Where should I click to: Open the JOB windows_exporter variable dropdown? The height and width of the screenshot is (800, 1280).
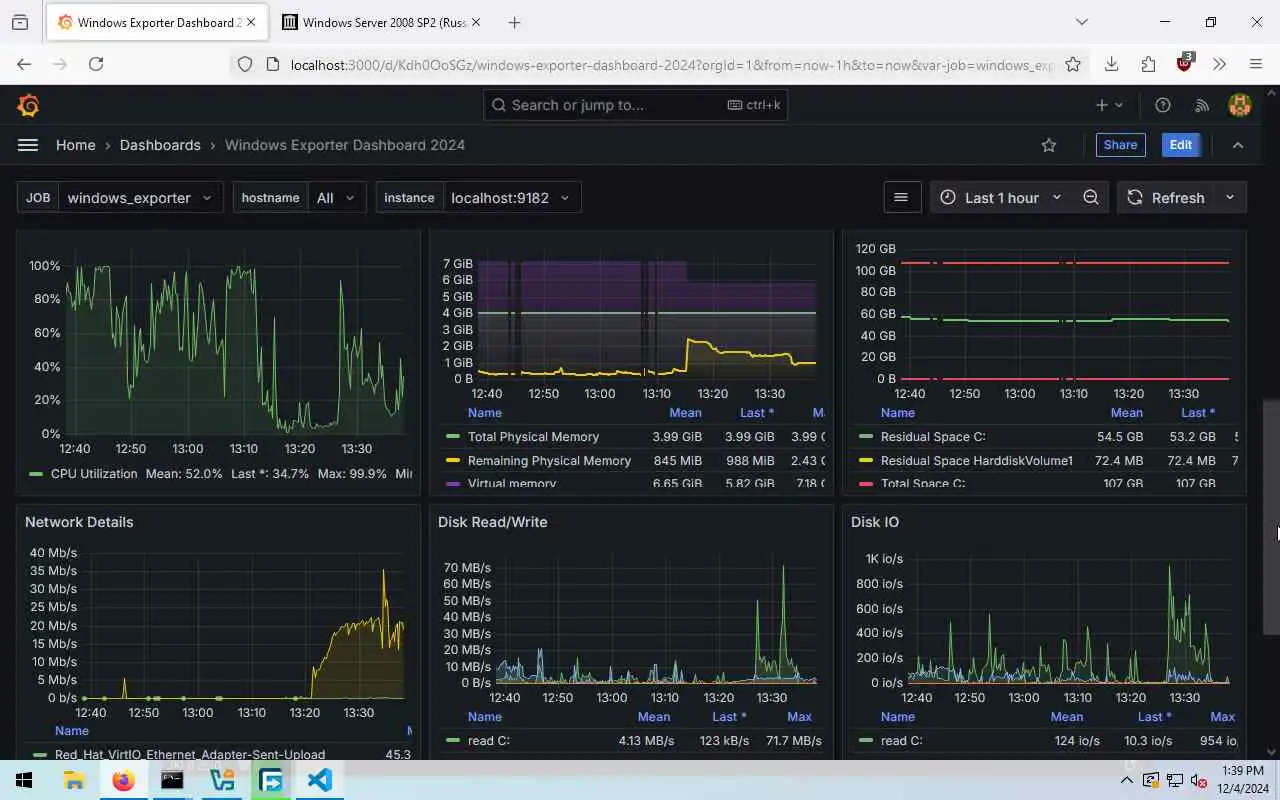click(140, 197)
